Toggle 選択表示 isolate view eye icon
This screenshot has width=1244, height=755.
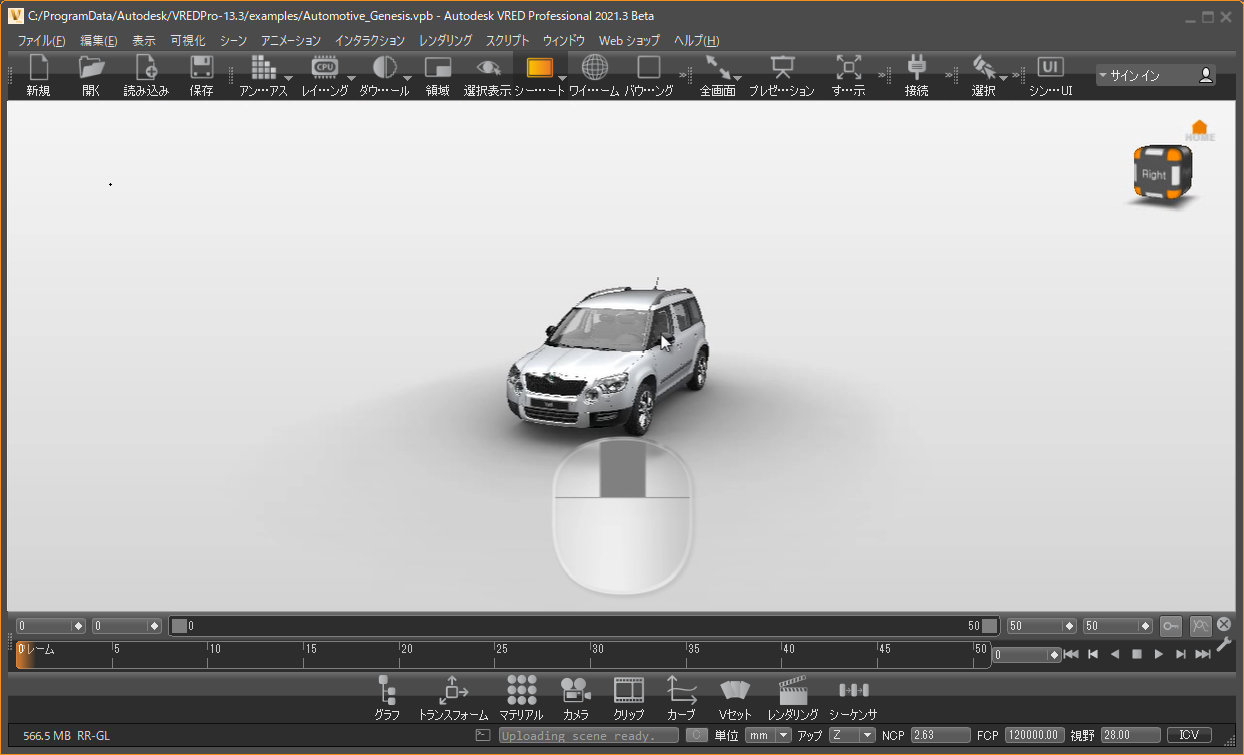[x=488, y=67]
